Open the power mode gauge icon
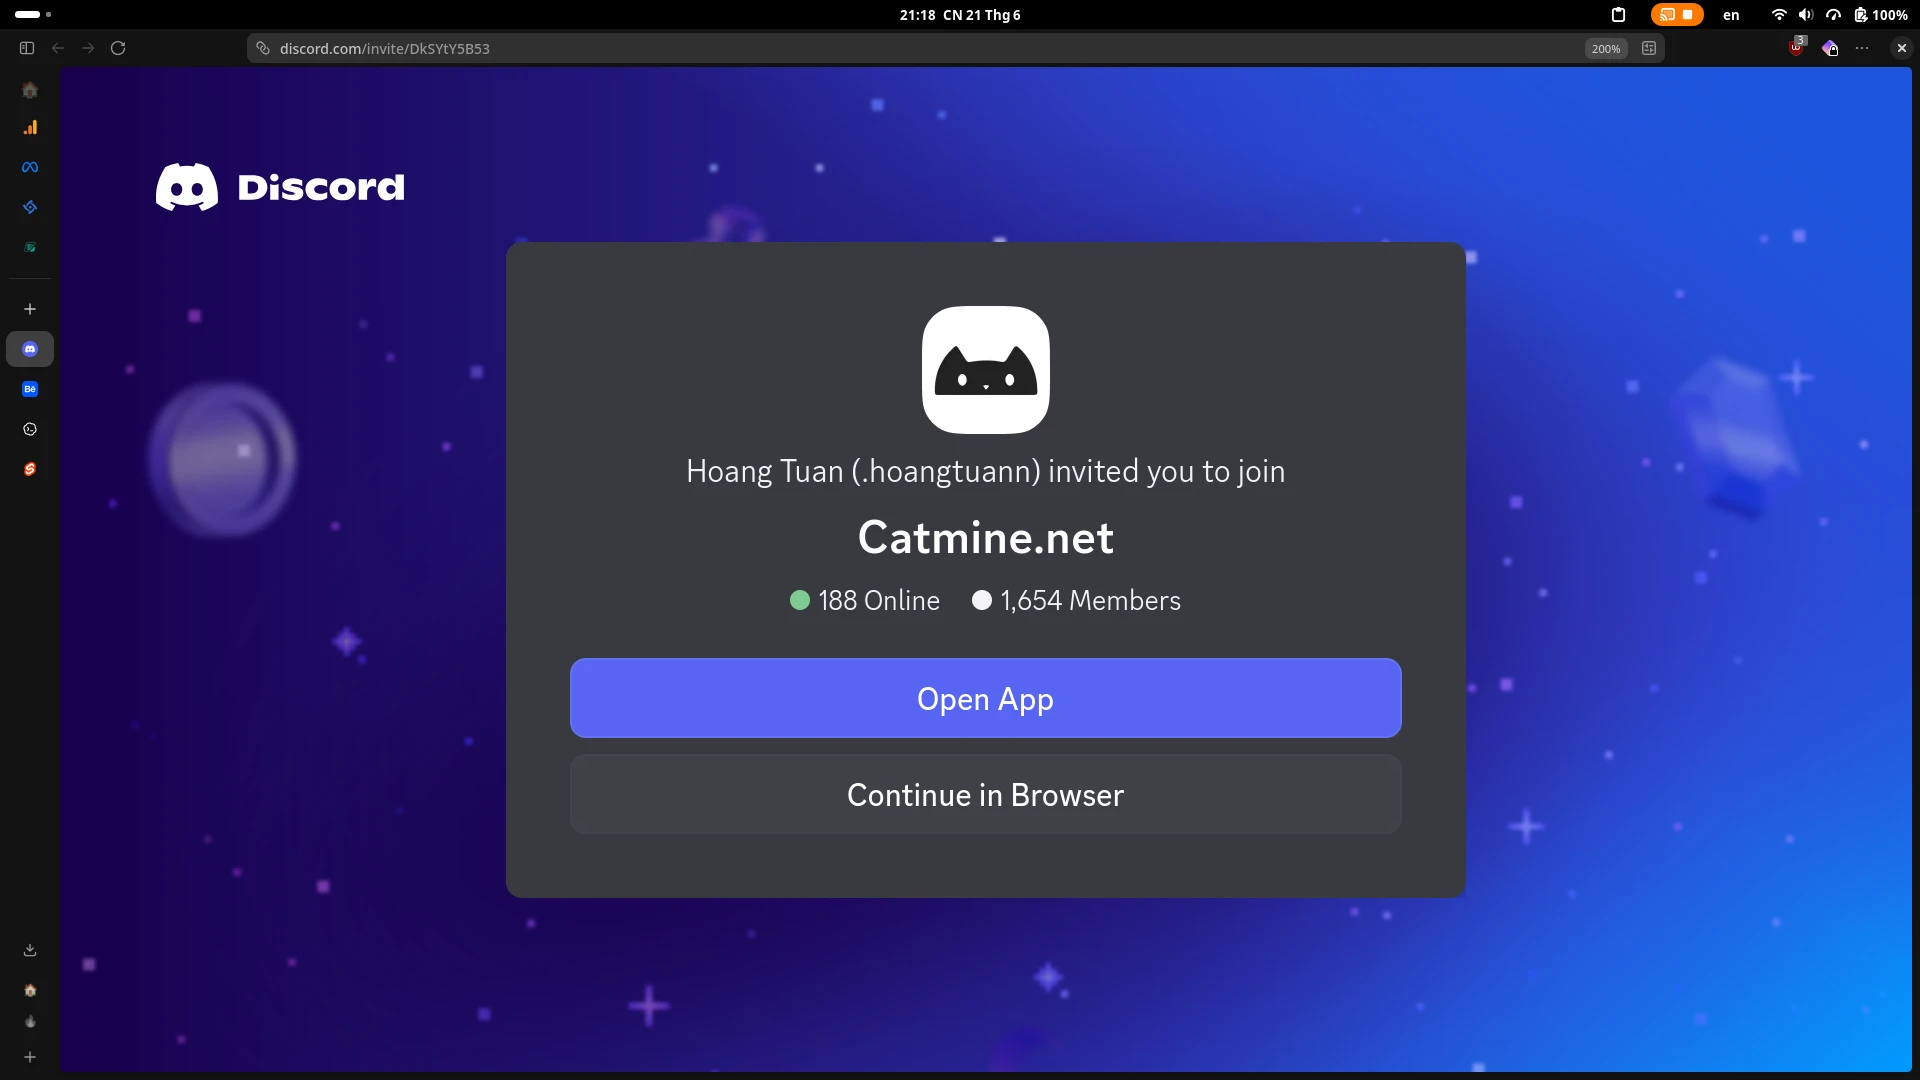Viewport: 1920px width, 1080px height. coord(1833,15)
